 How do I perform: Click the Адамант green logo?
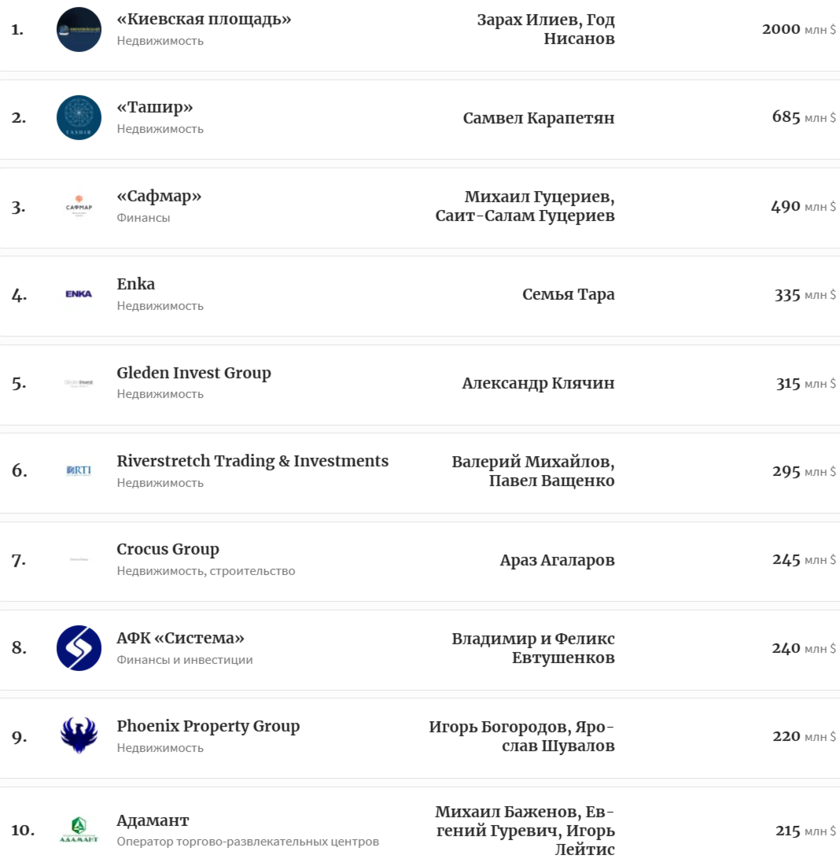pyautogui.click(x=79, y=830)
